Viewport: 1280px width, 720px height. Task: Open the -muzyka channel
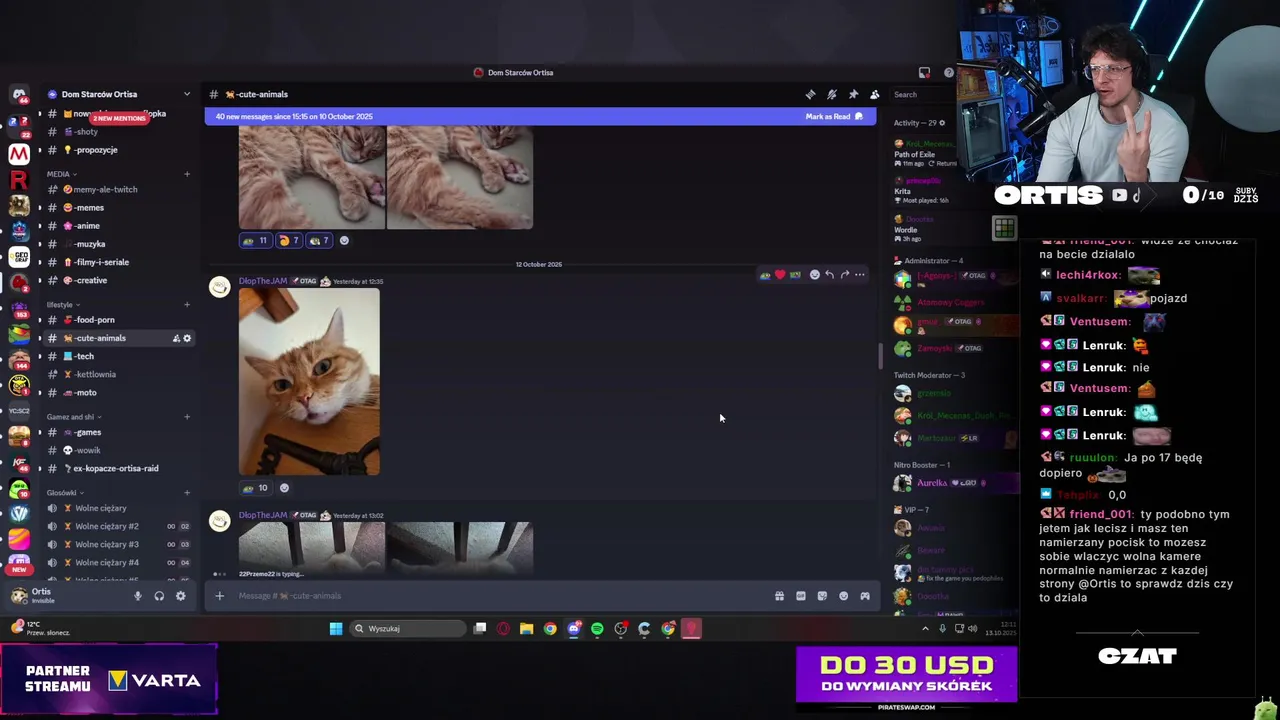(x=118, y=244)
